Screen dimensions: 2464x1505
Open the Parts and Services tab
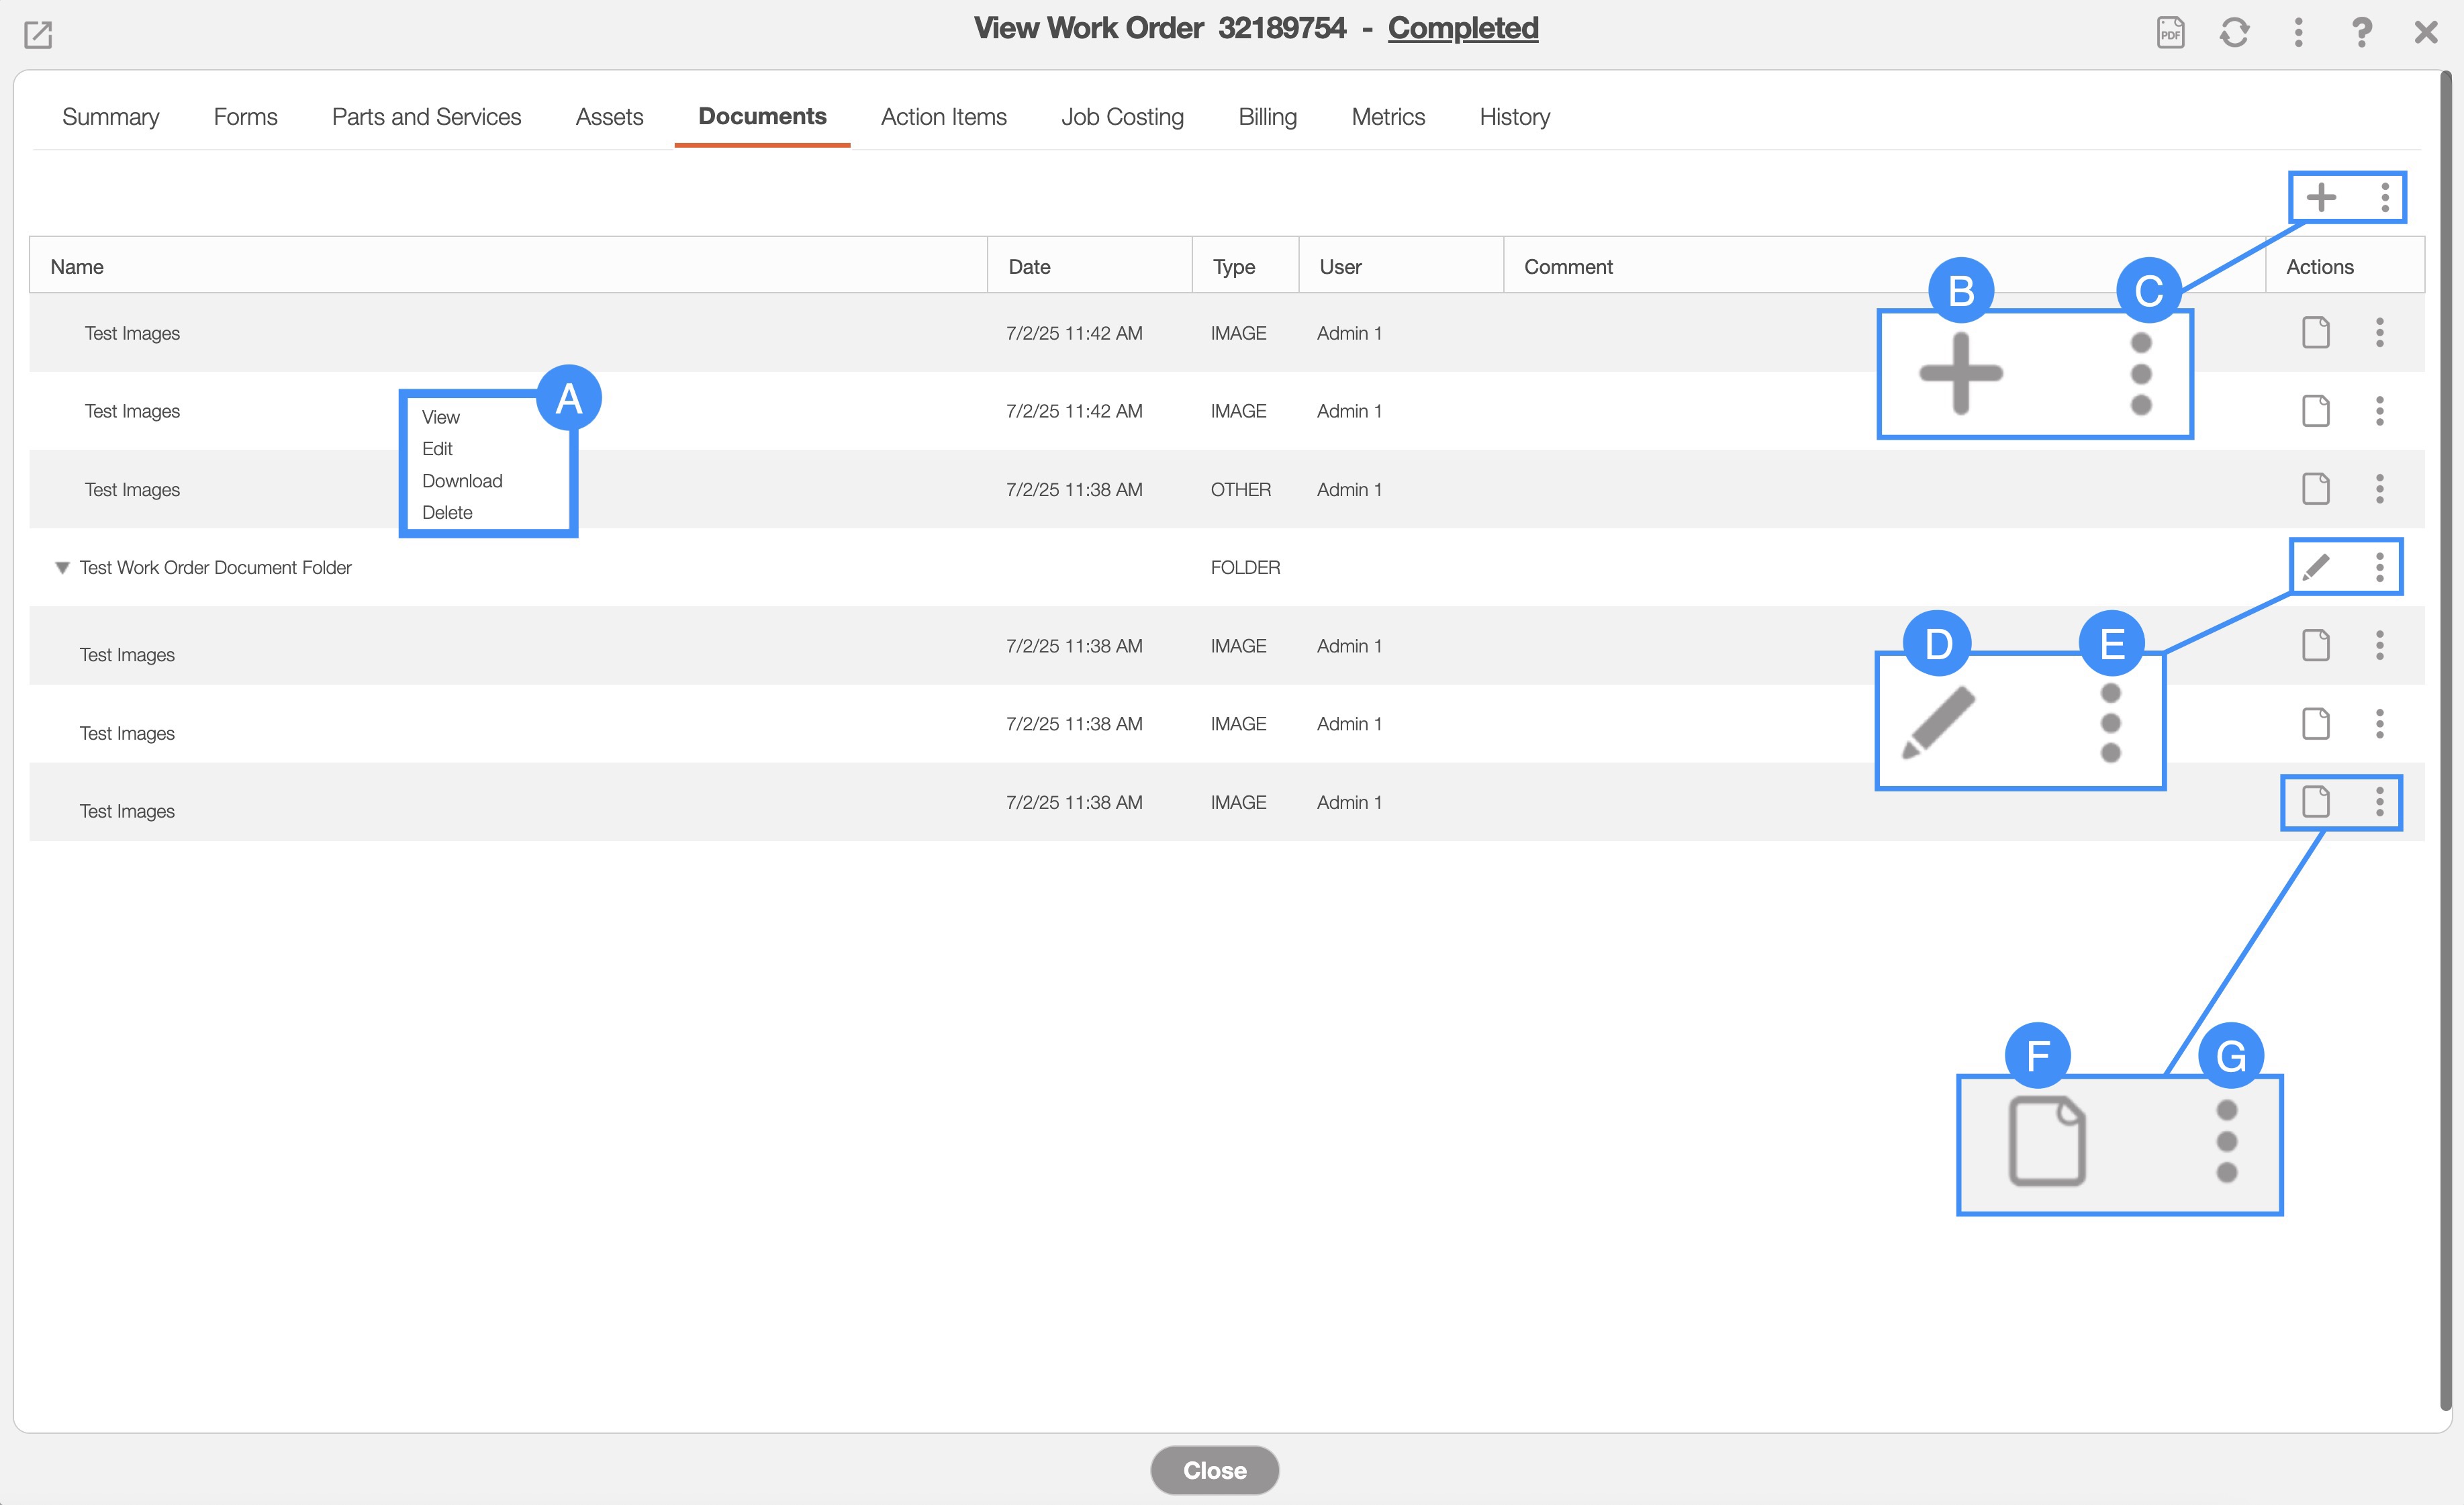click(x=426, y=117)
